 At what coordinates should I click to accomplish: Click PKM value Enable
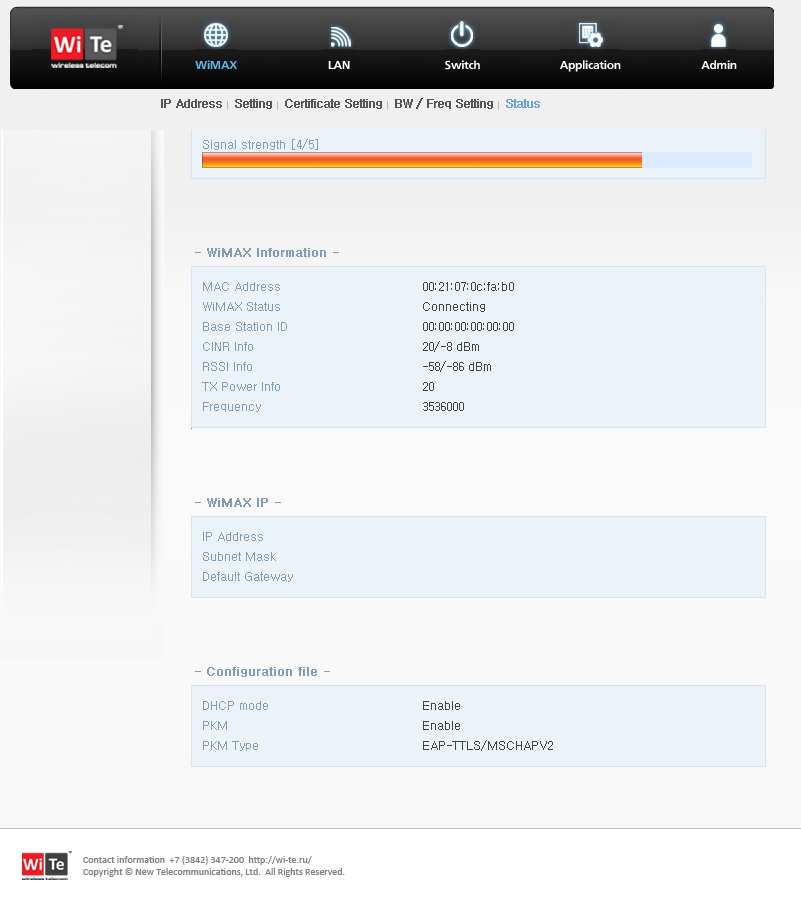441,726
